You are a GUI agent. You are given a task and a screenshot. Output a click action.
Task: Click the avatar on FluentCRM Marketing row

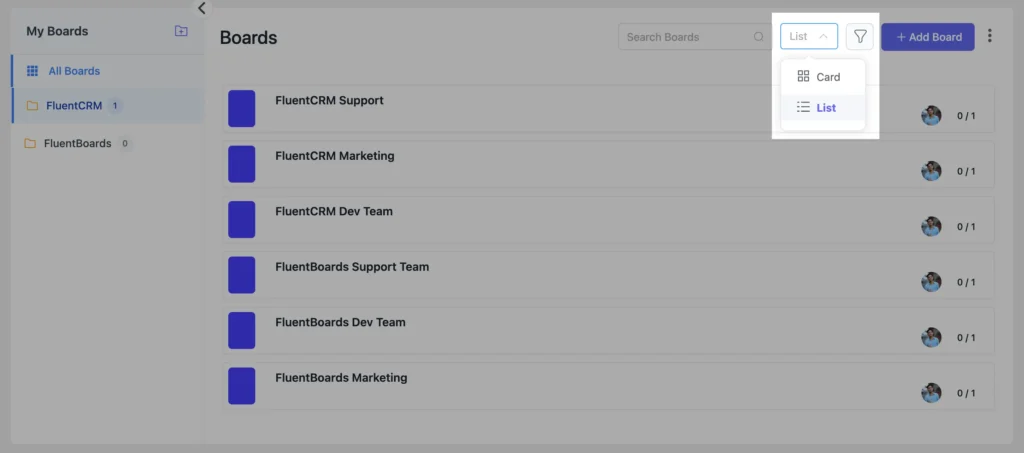[931, 171]
